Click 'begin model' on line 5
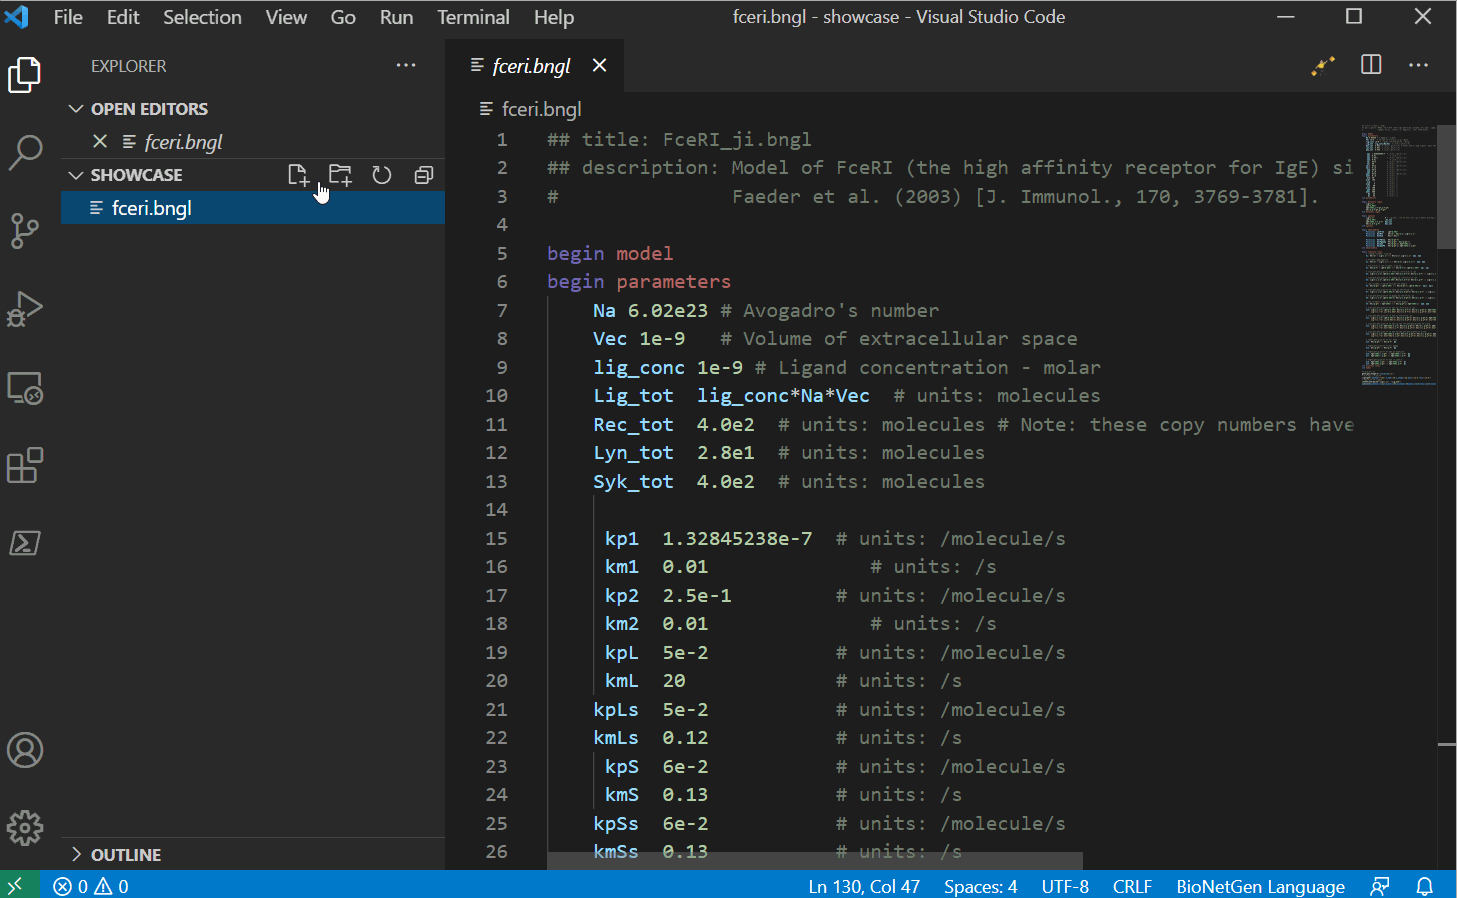1457x898 pixels. 610,253
